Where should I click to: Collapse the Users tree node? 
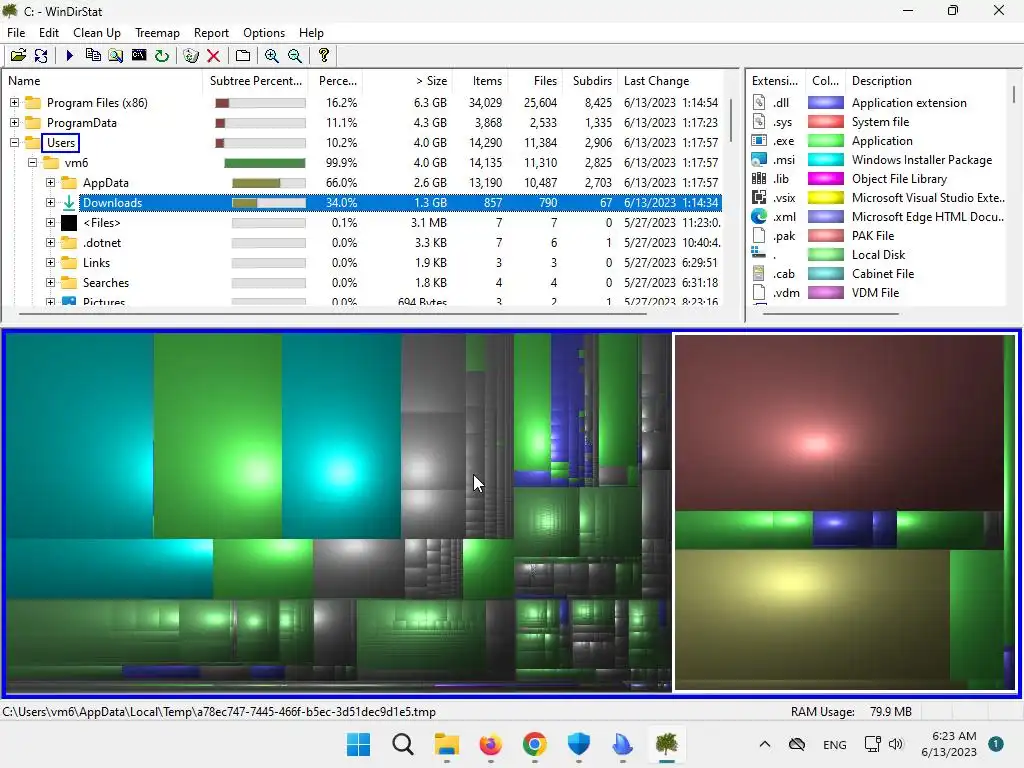pos(14,142)
